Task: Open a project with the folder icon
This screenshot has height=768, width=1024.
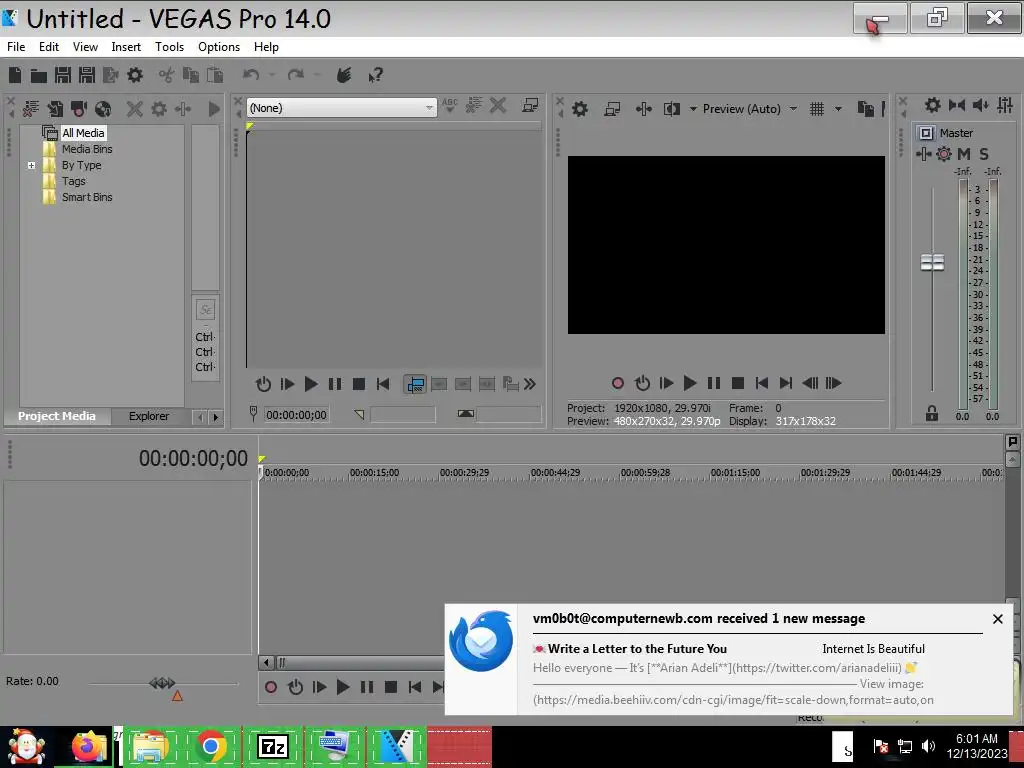Action: (39, 75)
